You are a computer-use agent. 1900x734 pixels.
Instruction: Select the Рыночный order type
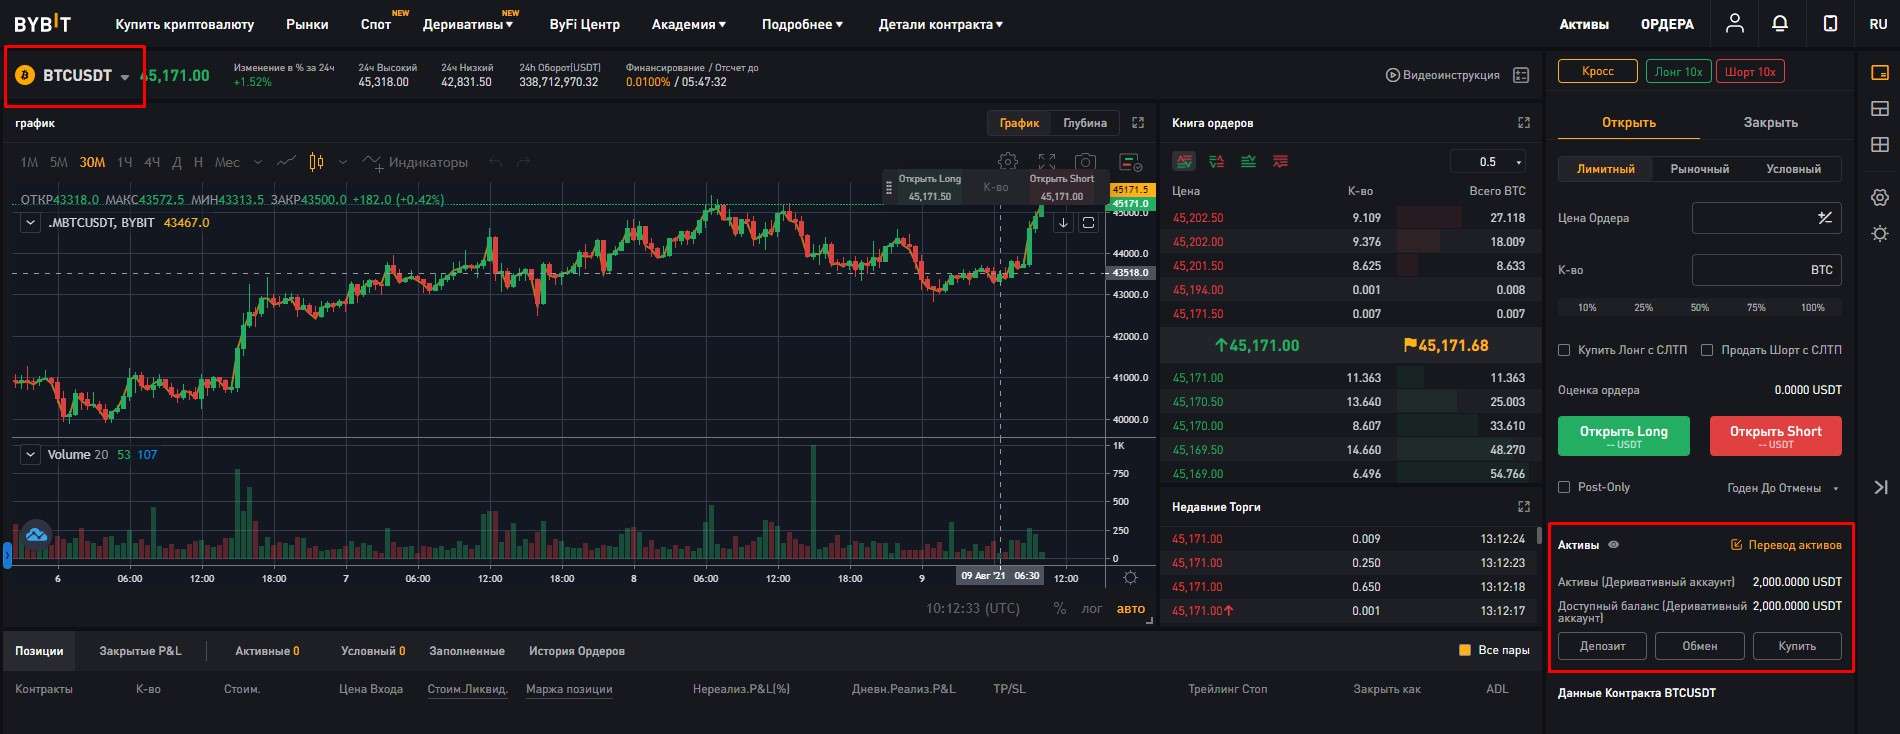(x=1699, y=169)
